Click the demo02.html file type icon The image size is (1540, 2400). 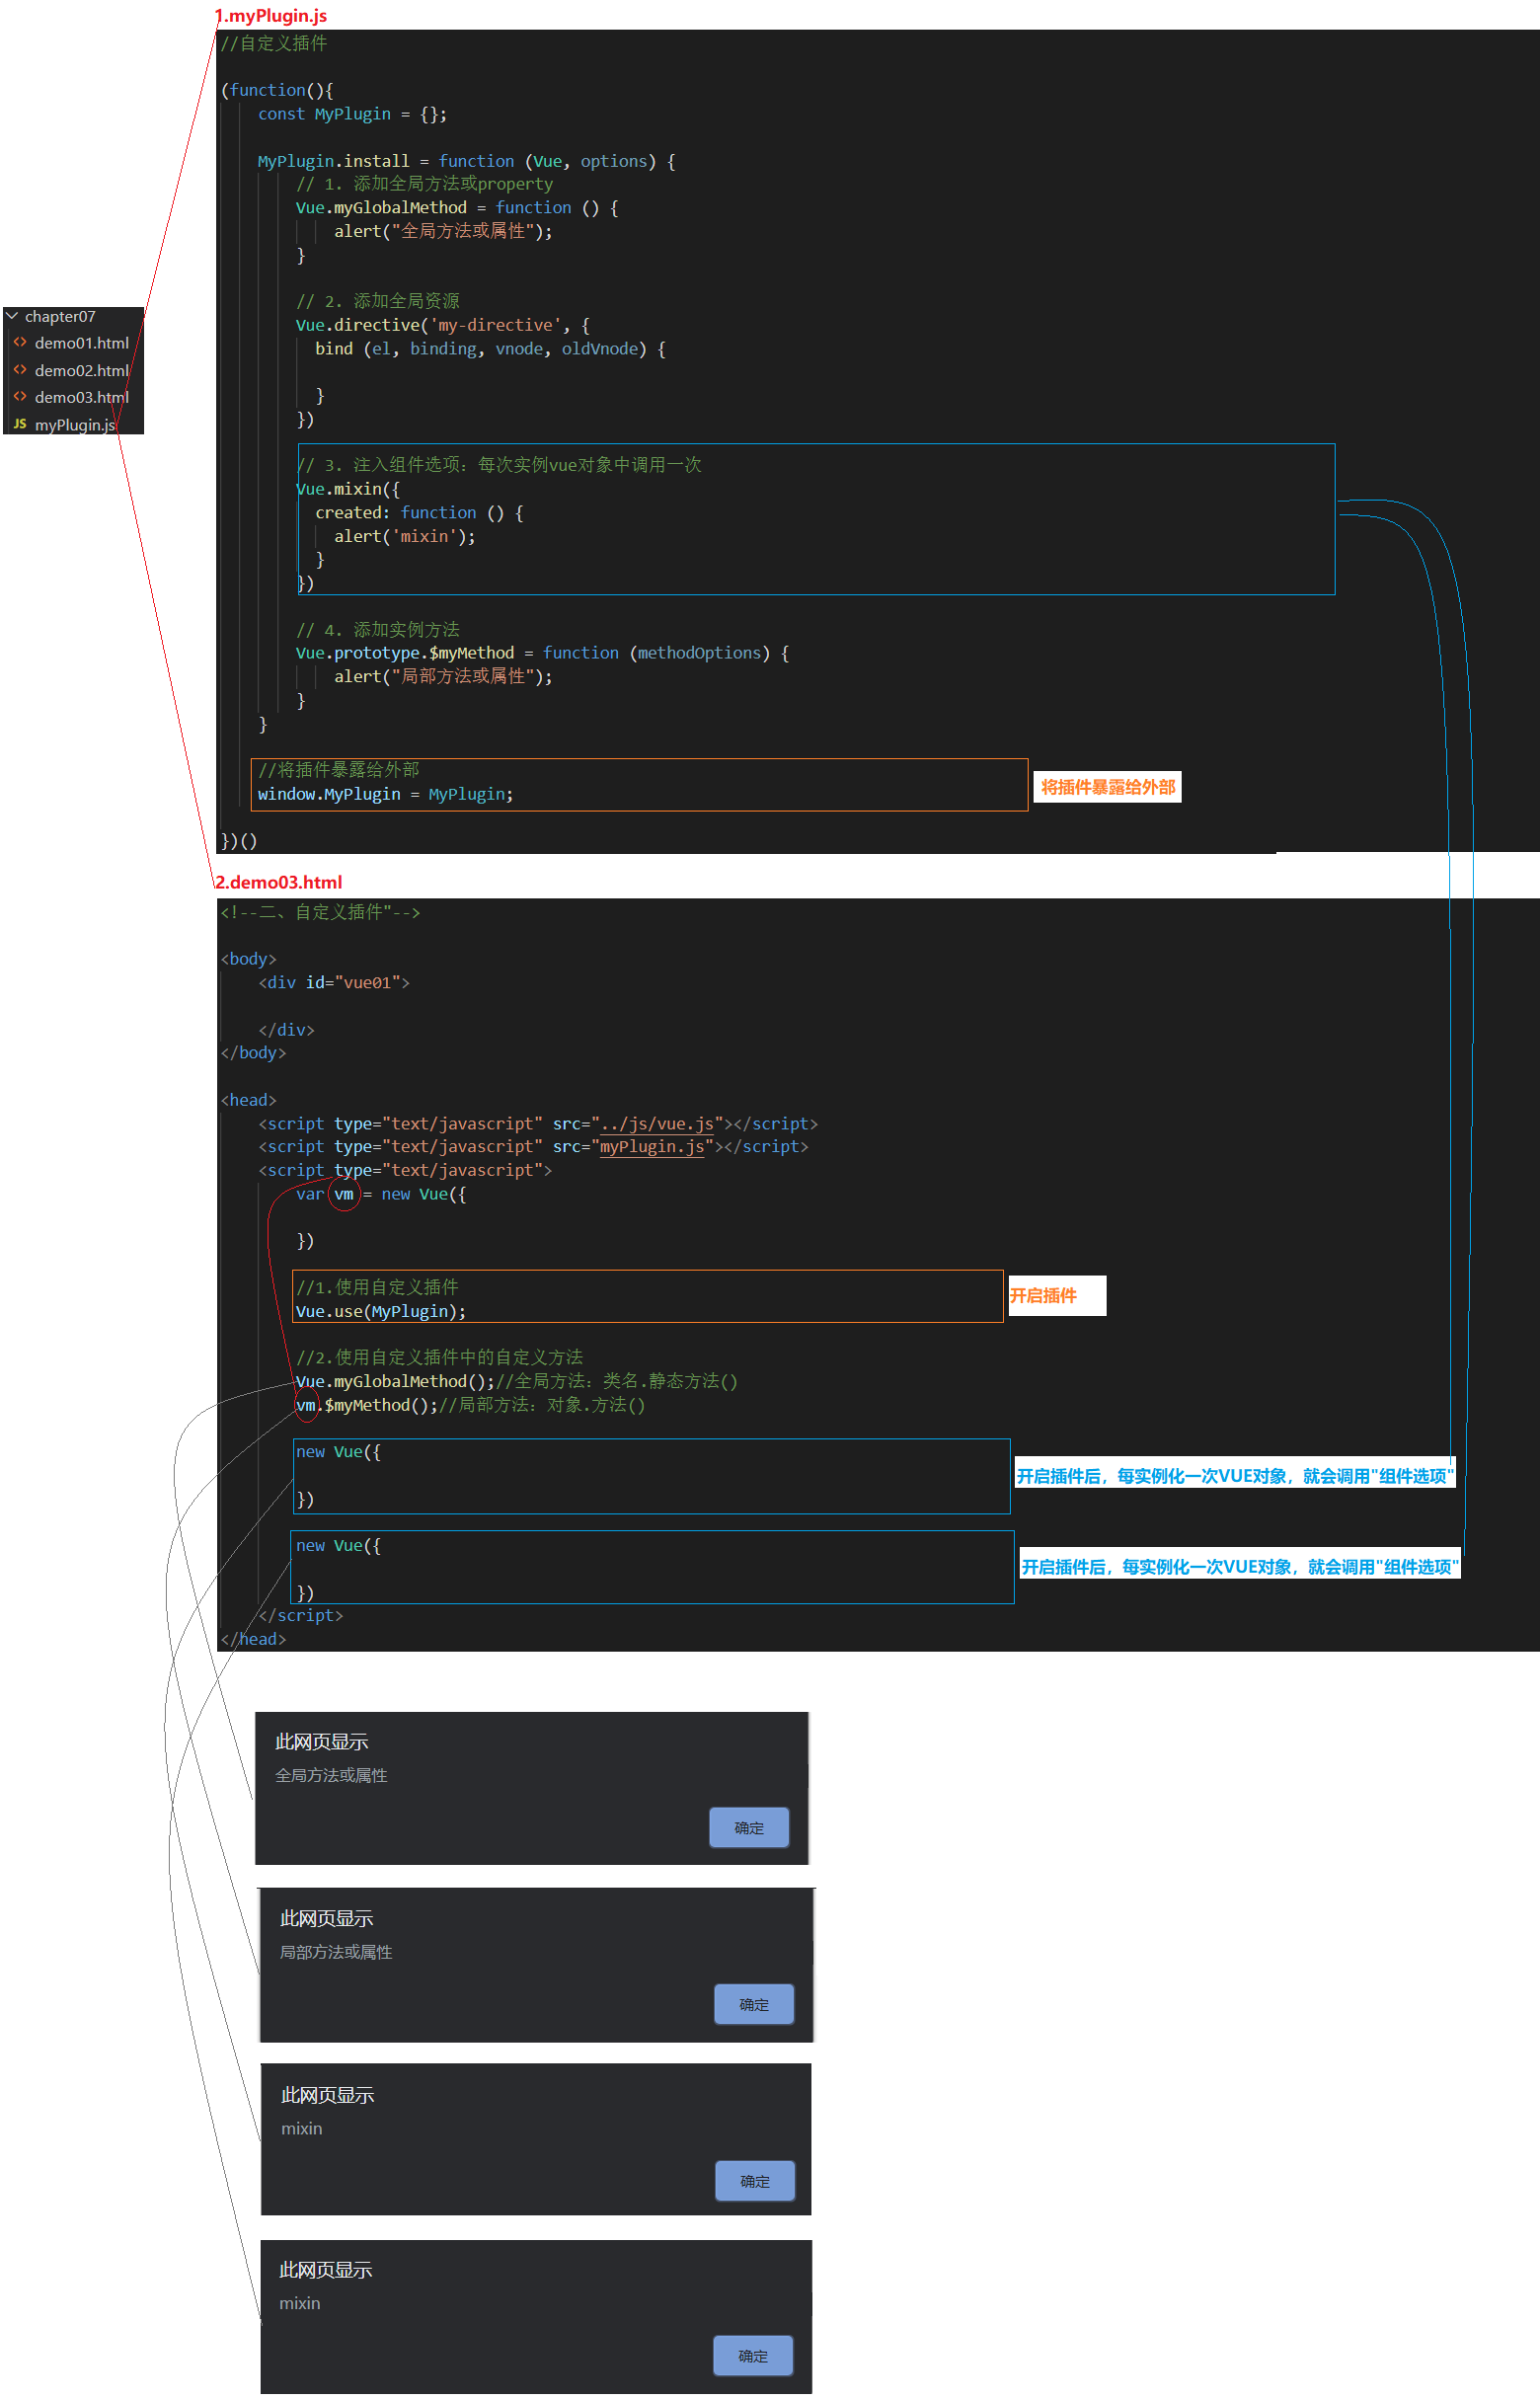click(19, 370)
